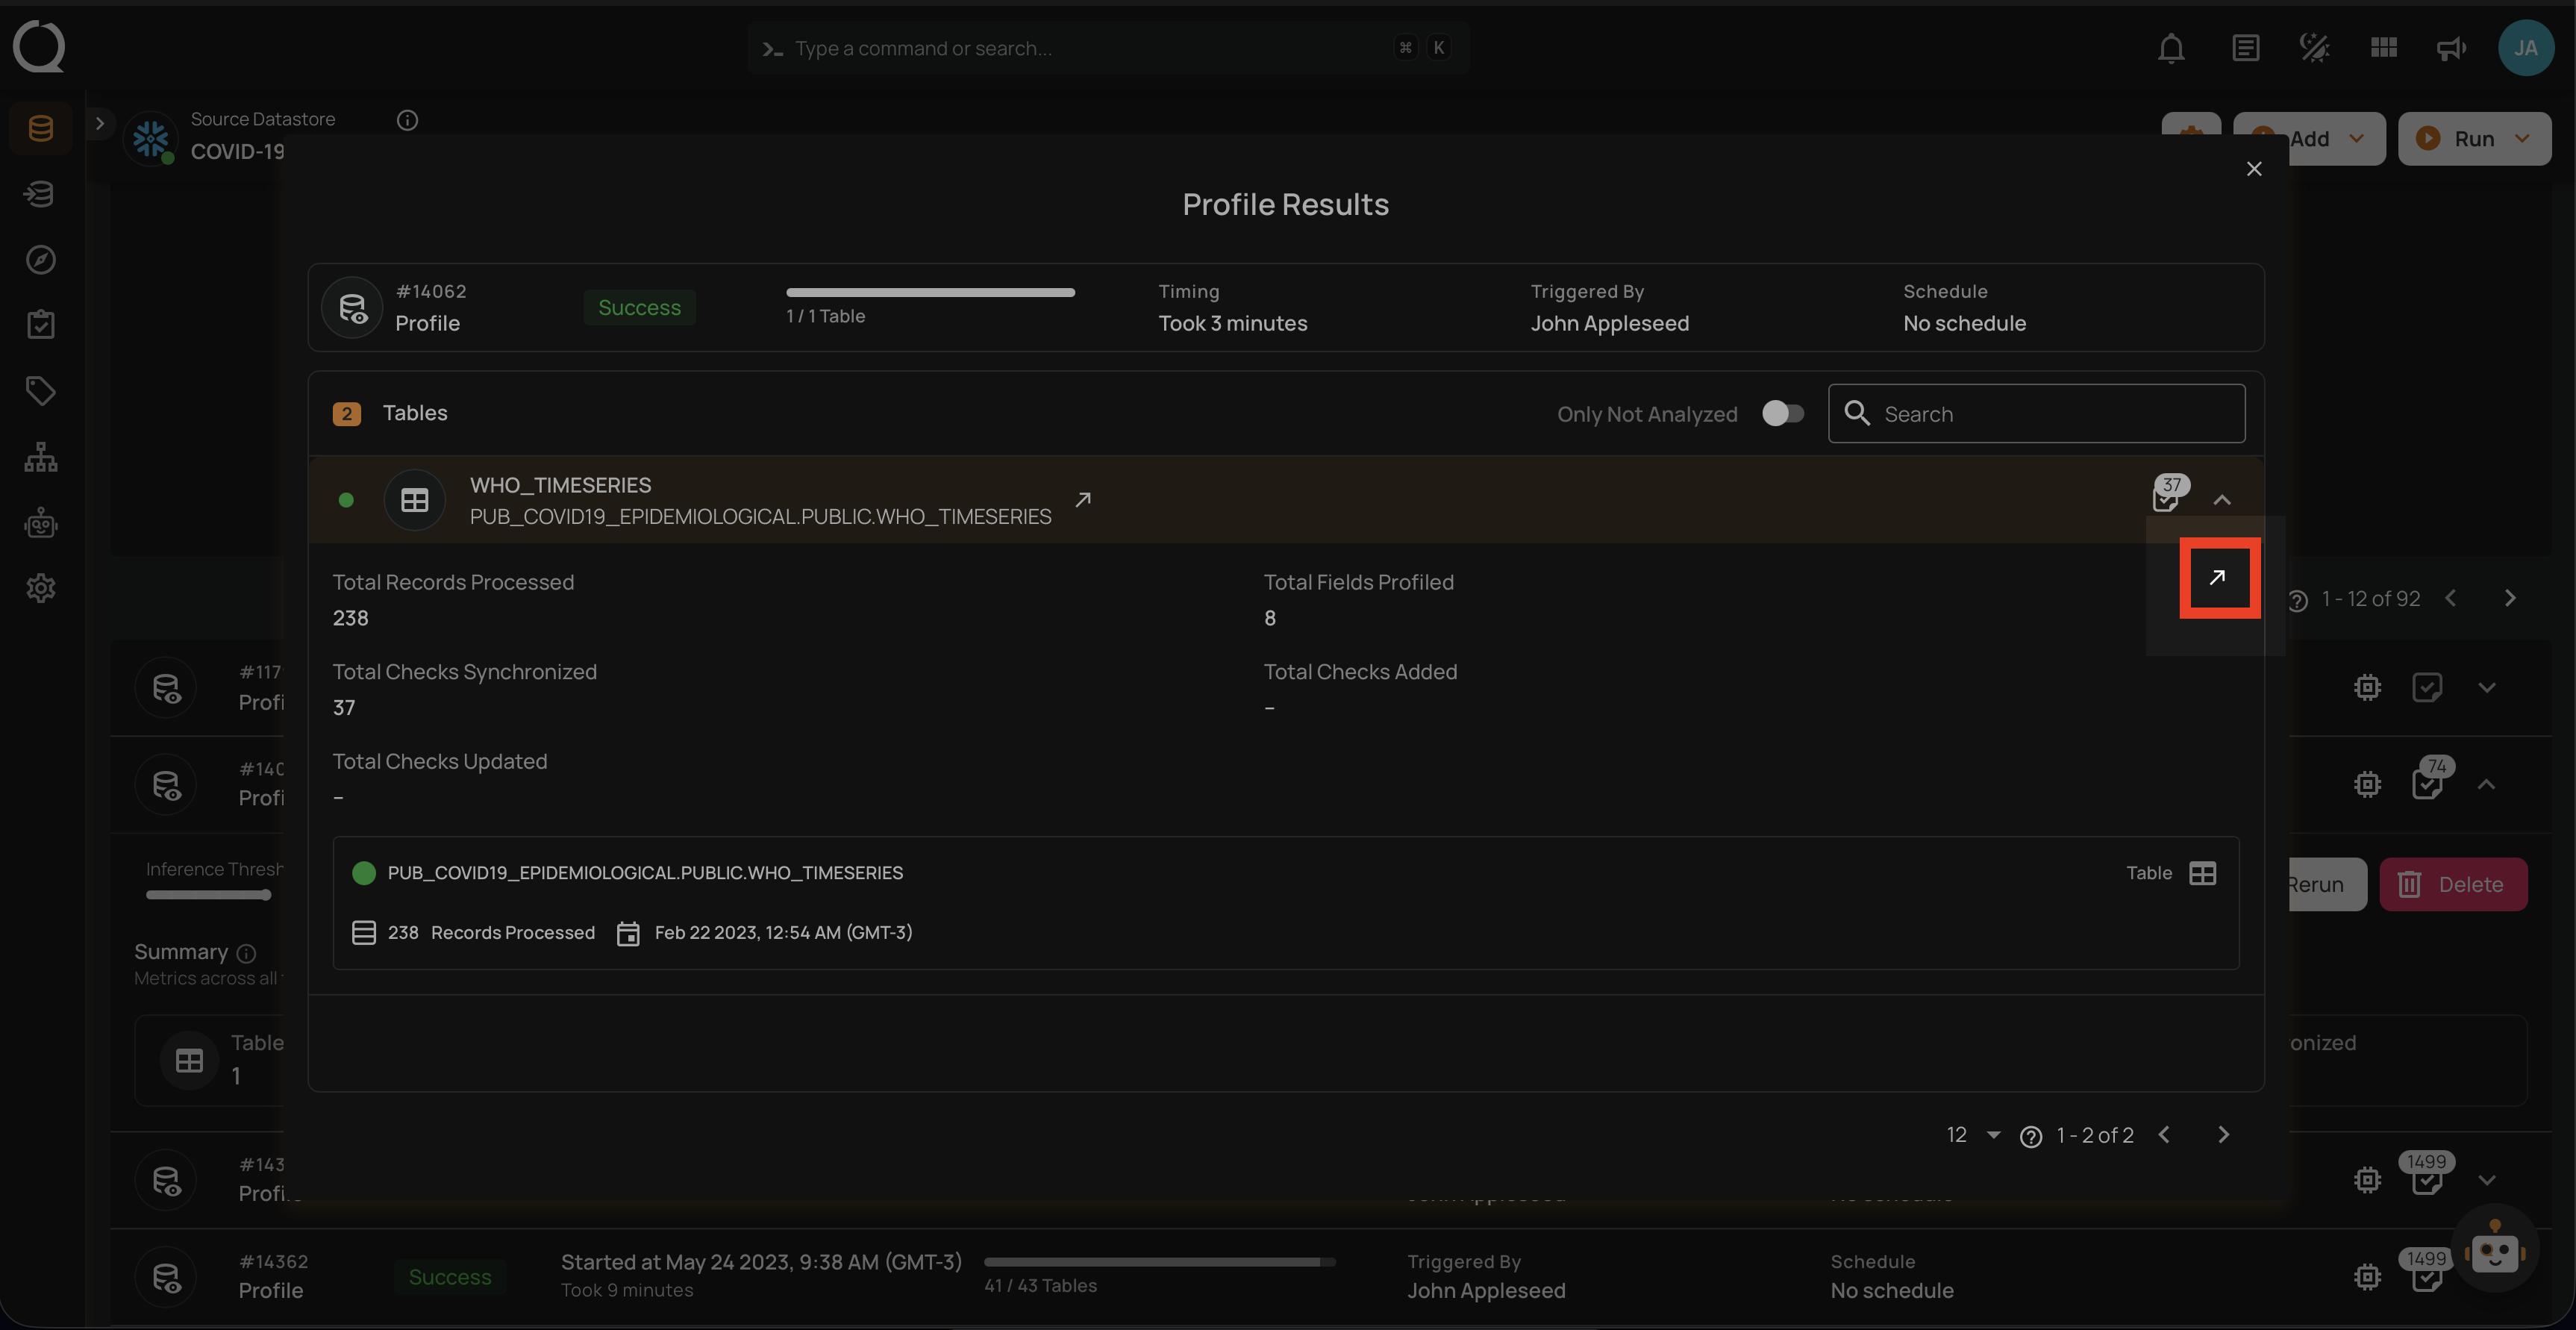Click the Delete button

[2454, 884]
